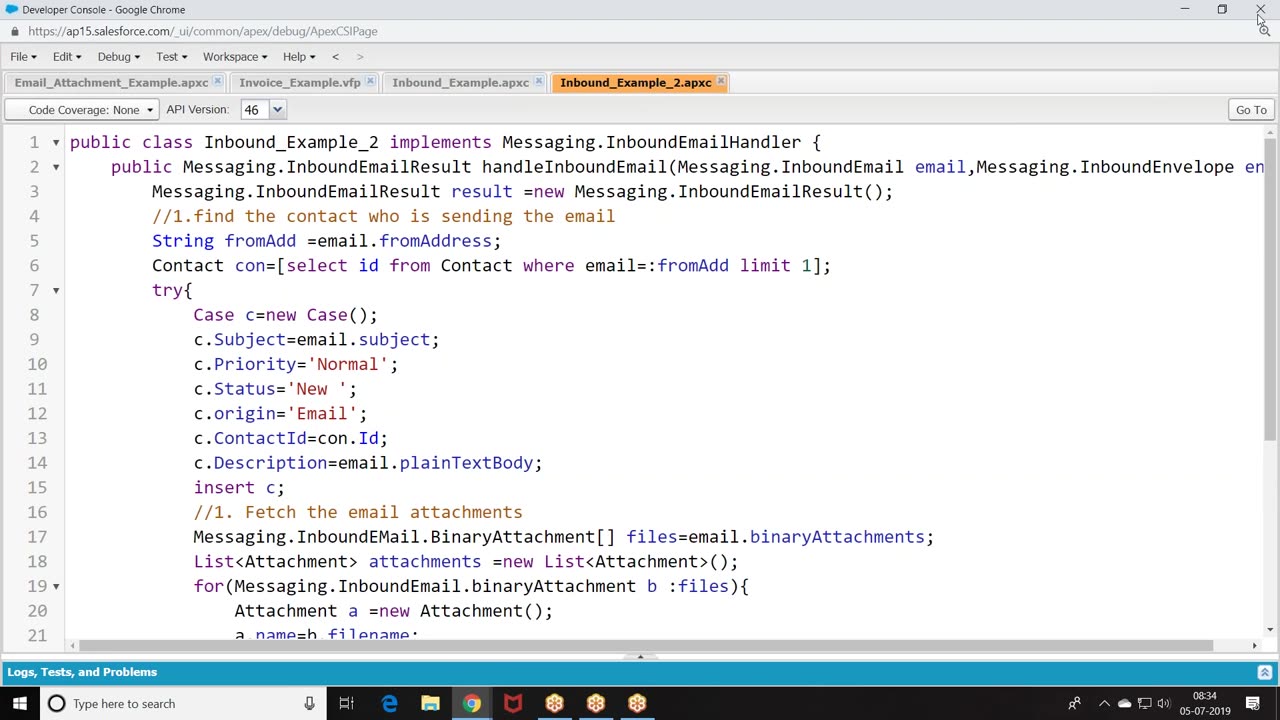The height and width of the screenshot is (720, 1280).
Task: Select the Inbound_Example_2.apxc tab
Action: click(635, 83)
